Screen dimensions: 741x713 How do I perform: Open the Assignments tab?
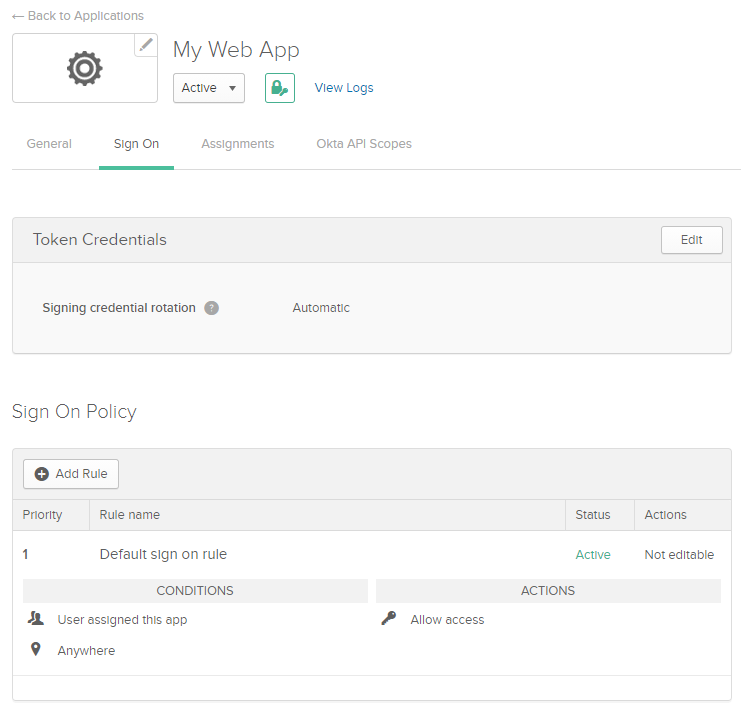click(237, 144)
